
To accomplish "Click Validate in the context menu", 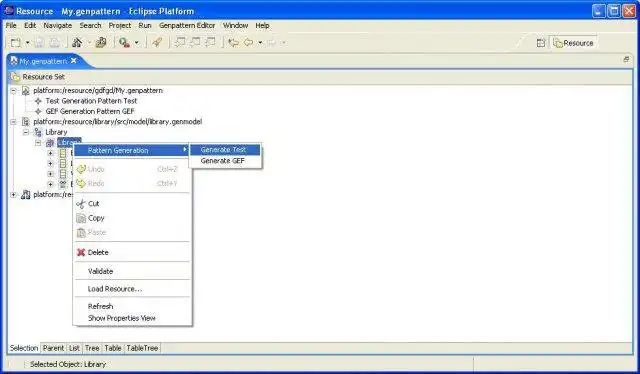I will (x=131, y=271).
